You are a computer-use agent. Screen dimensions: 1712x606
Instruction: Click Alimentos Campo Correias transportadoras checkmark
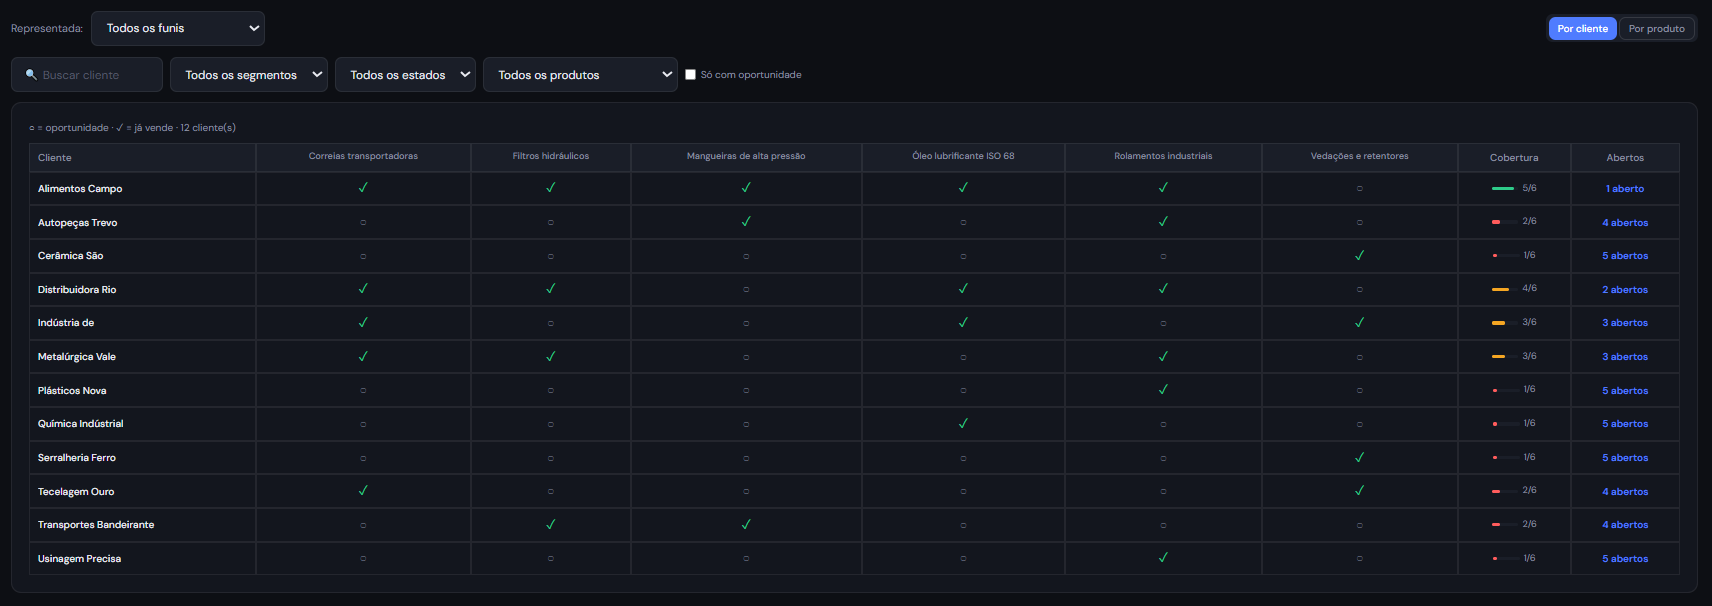pos(363,188)
